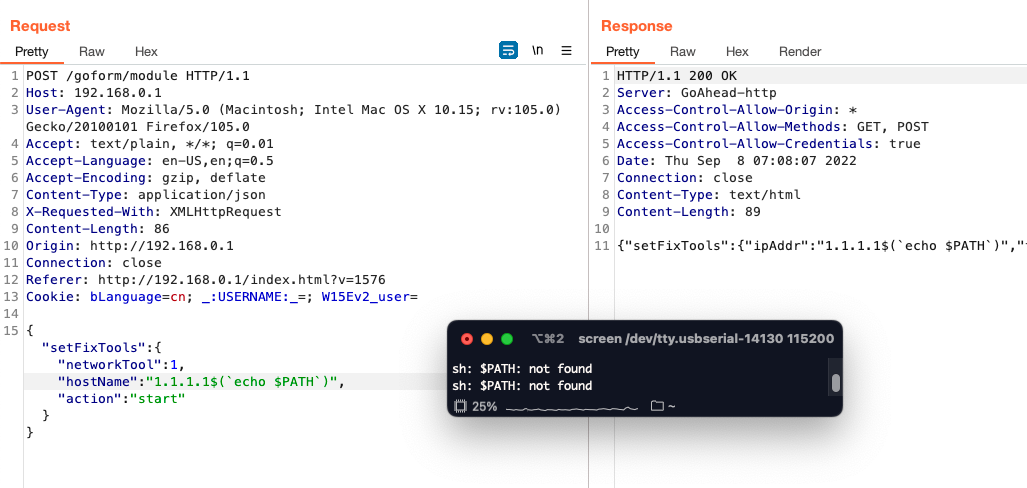Click the Response 'Content-Length: 89' header

click(688, 212)
